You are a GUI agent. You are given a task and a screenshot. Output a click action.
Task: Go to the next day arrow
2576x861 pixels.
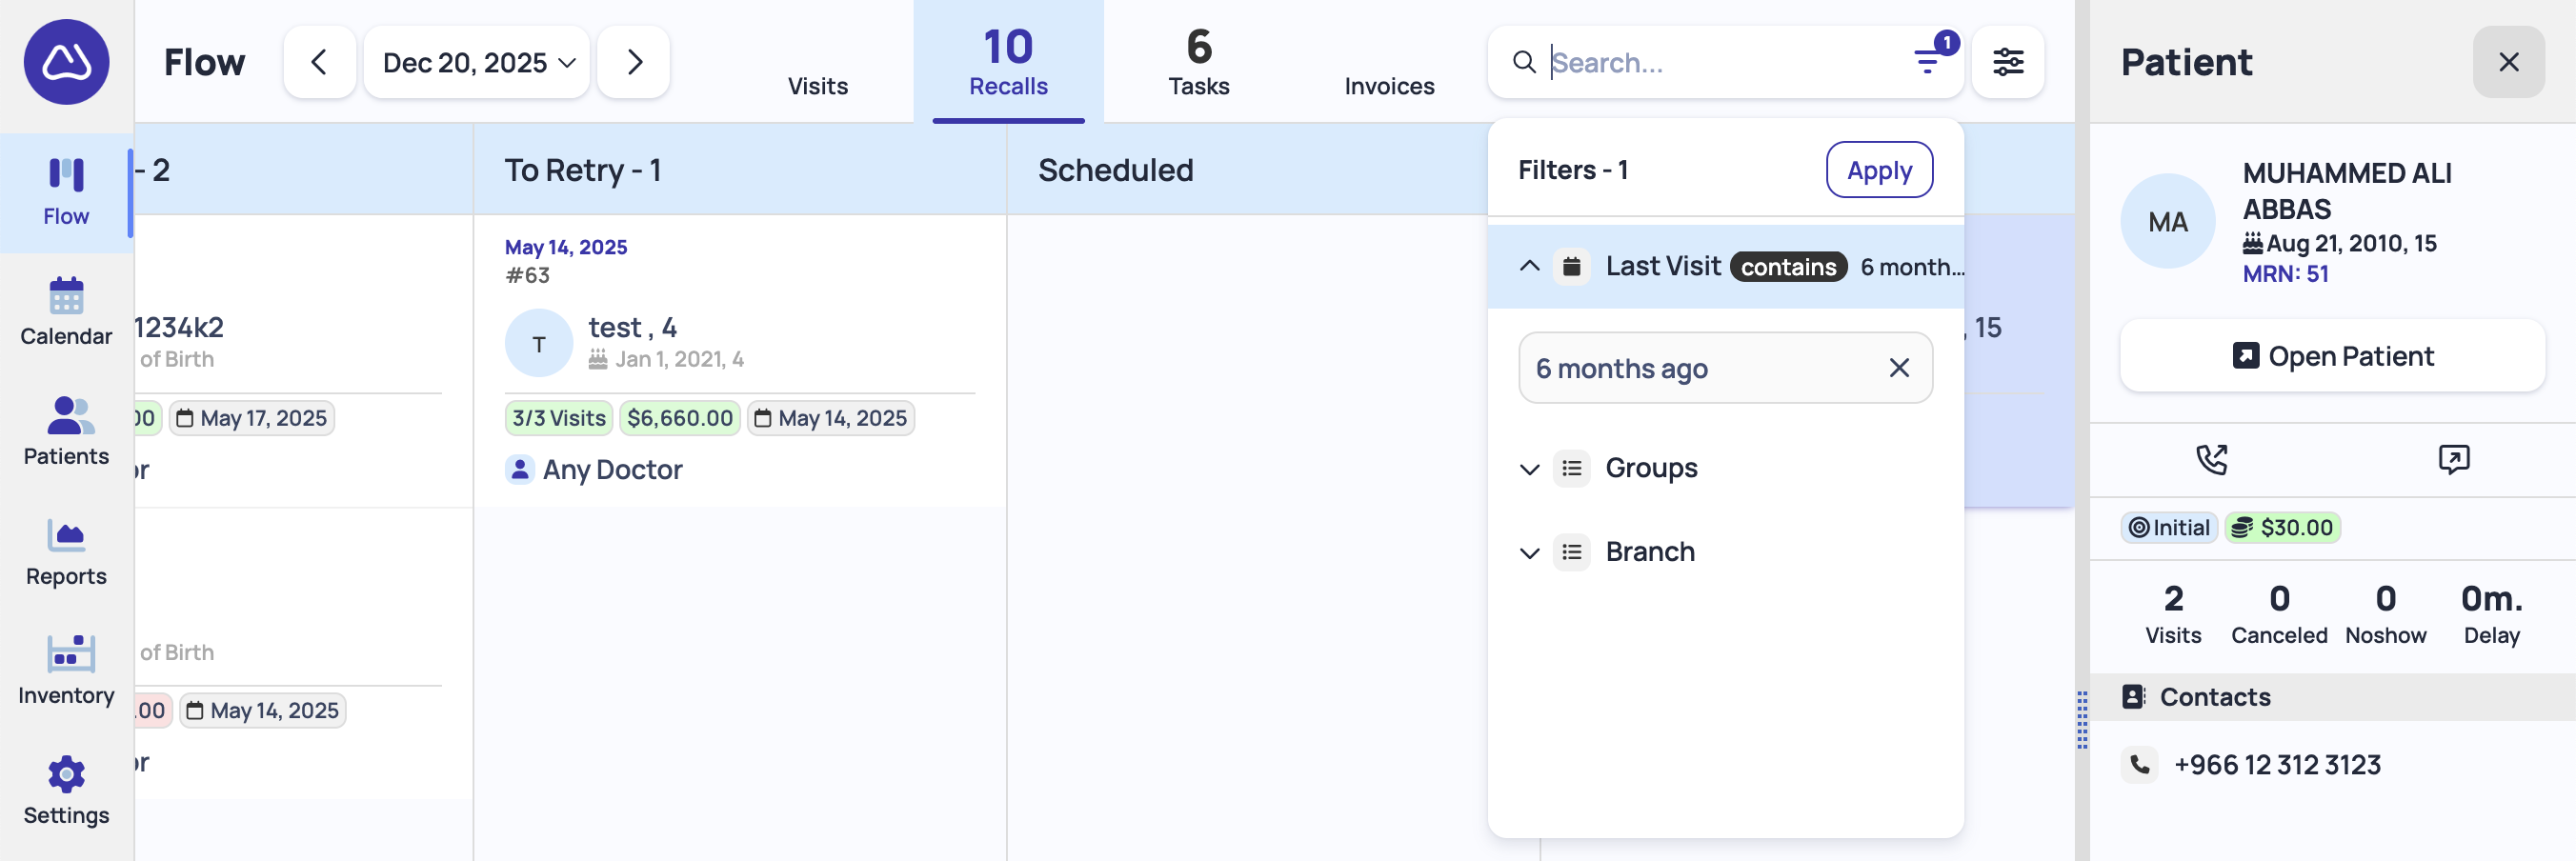(x=633, y=62)
